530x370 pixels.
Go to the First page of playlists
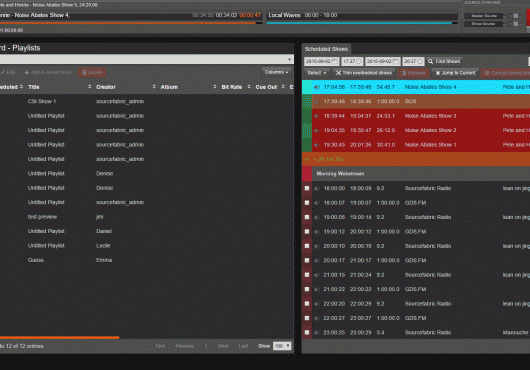(160, 346)
